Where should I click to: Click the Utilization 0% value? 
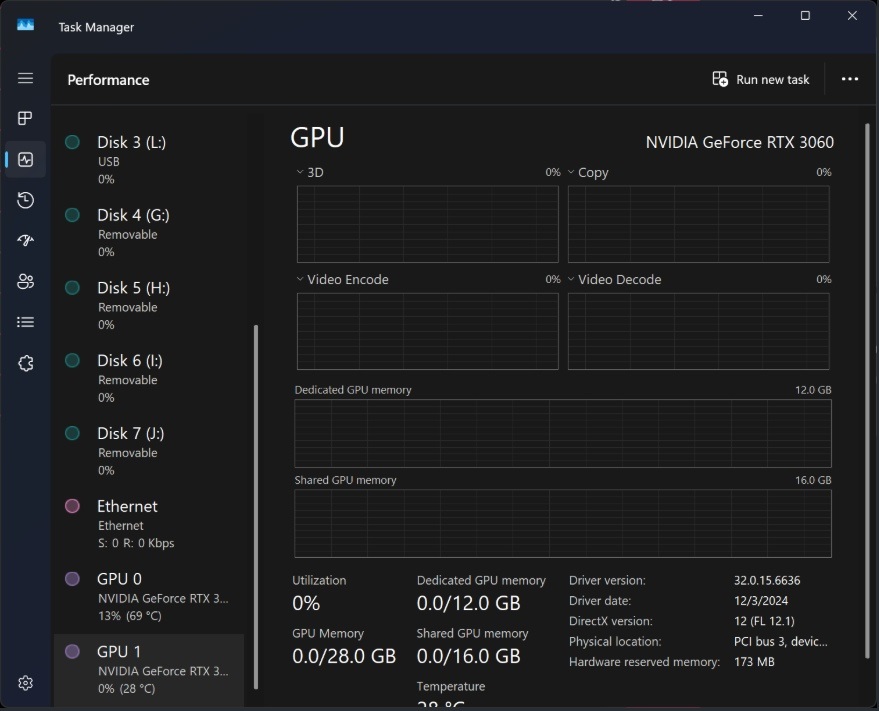[306, 603]
